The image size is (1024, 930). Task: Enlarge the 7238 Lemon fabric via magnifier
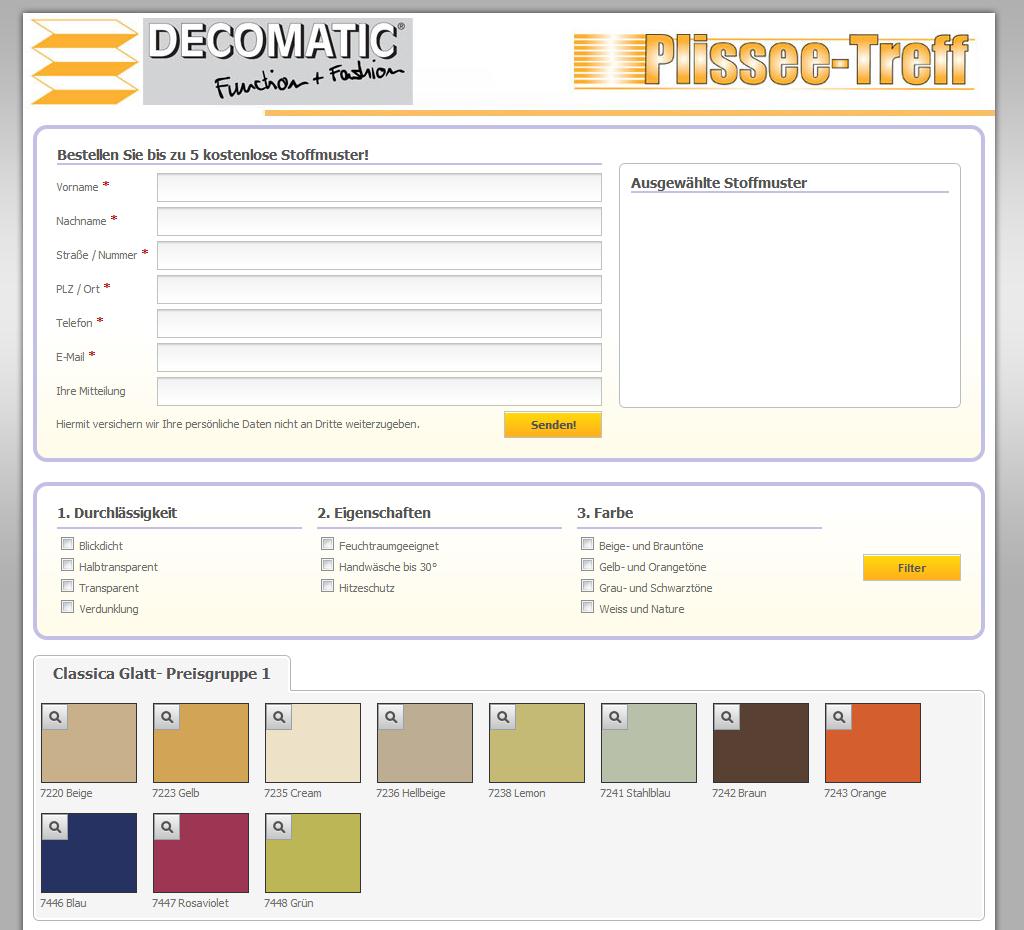click(x=503, y=717)
